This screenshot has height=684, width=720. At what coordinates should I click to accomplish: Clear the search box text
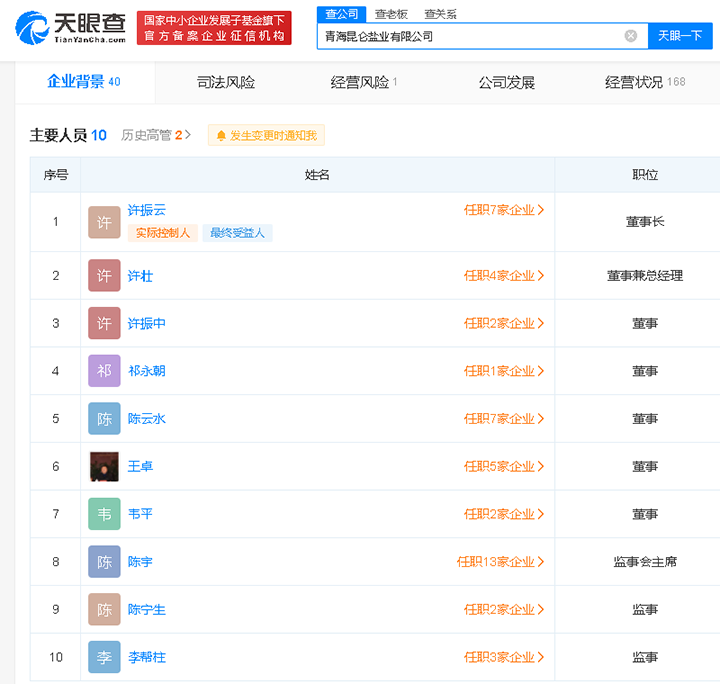630,36
